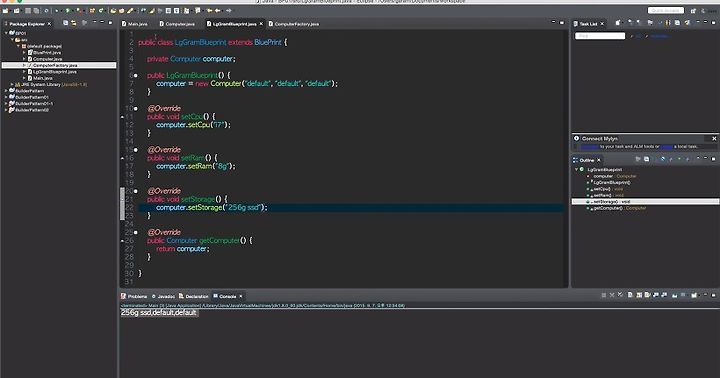Go forward with the grey Forward arrow
This screenshot has height=378, width=720.
(x=229, y=11)
